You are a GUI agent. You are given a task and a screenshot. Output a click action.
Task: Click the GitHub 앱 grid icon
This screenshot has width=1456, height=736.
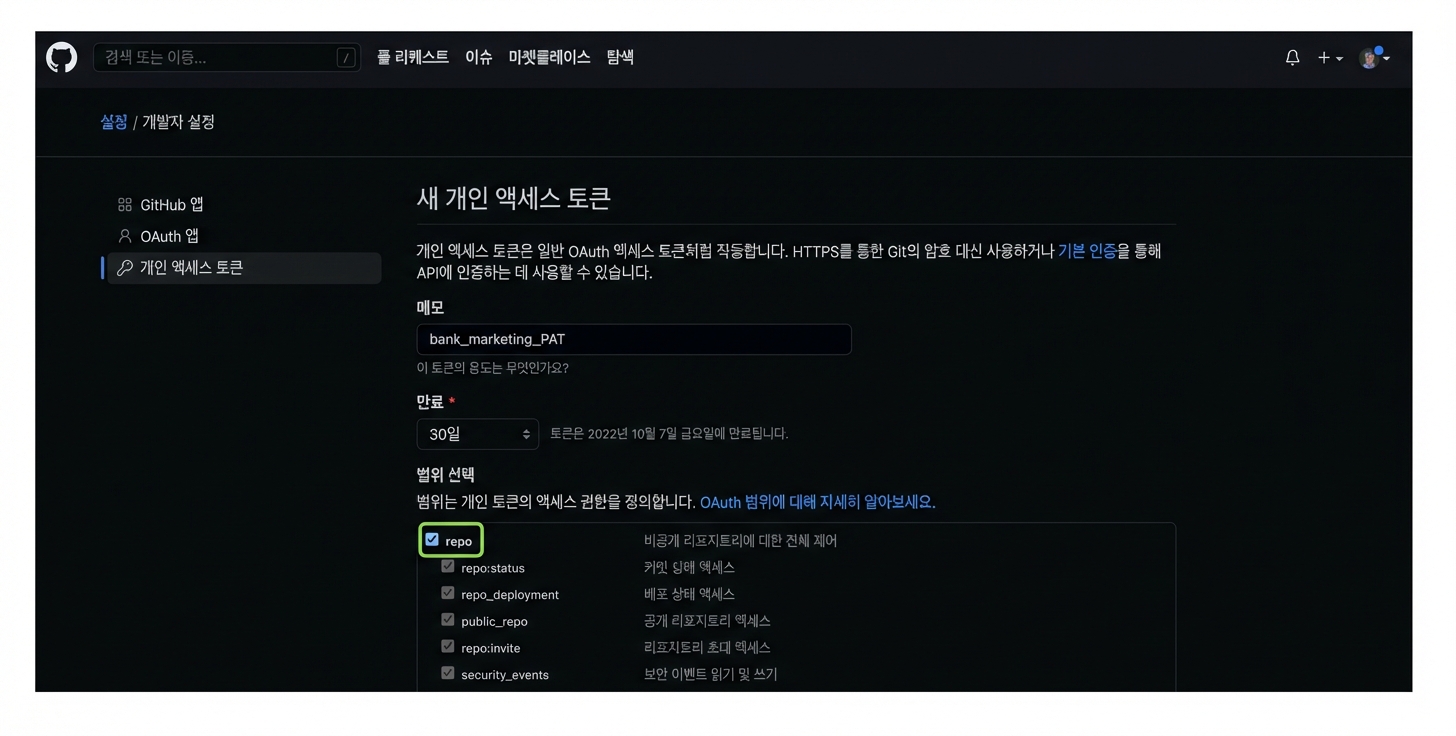(x=125, y=205)
